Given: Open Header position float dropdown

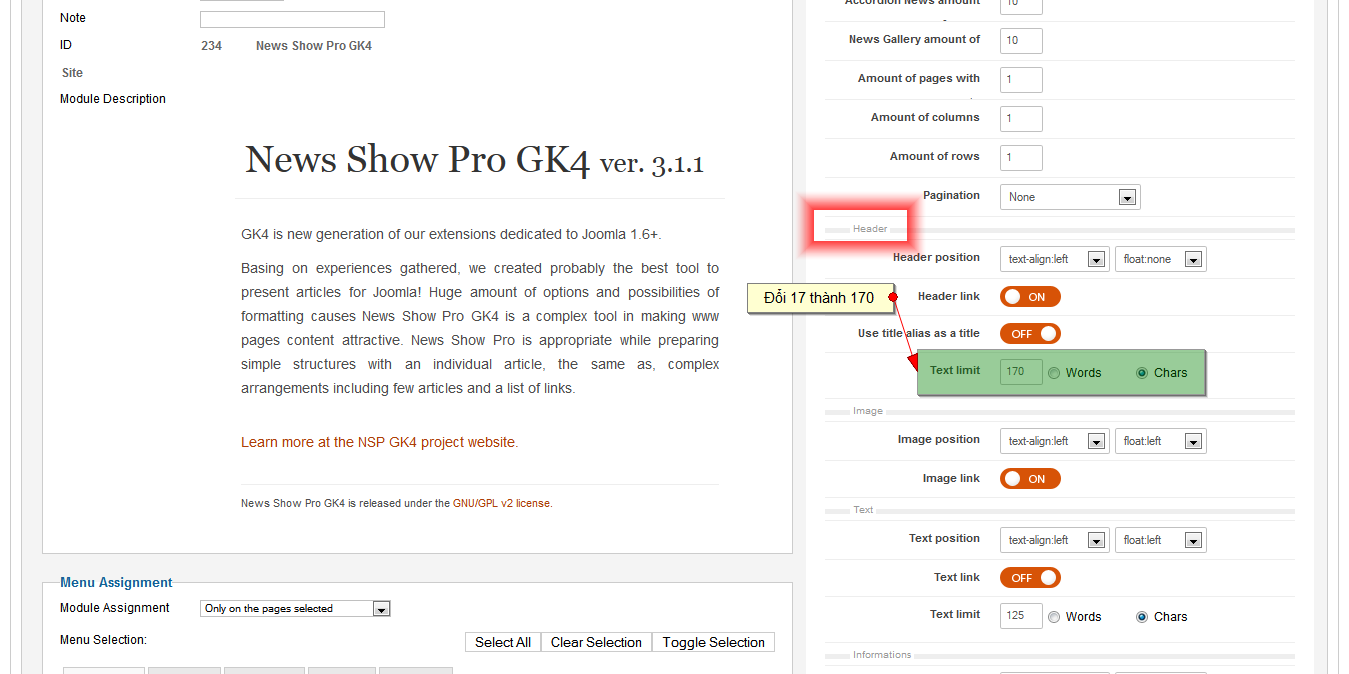Looking at the screenshot, I should pos(1160,259).
